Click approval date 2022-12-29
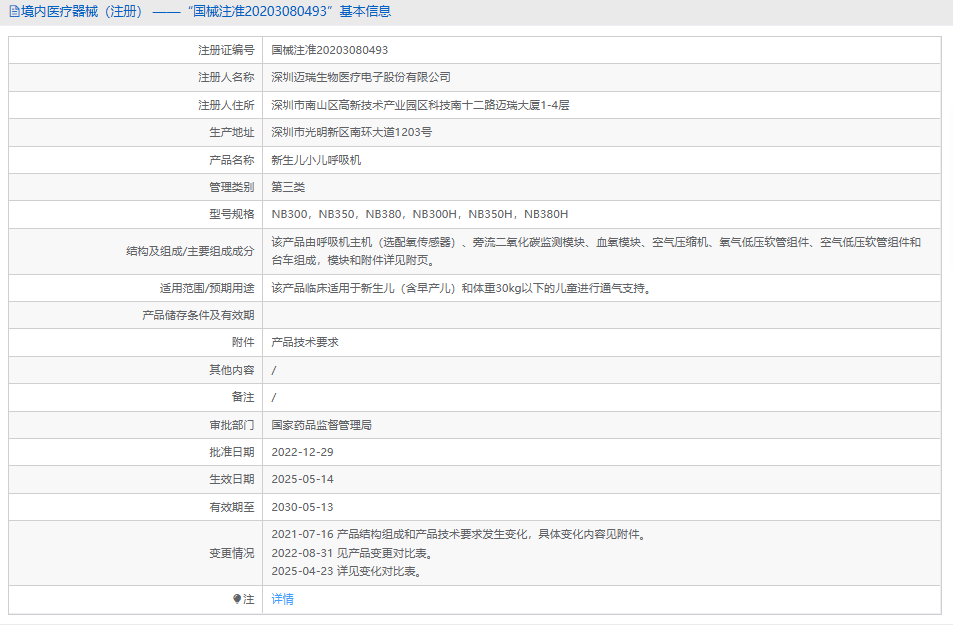This screenshot has width=953, height=625. (x=303, y=452)
